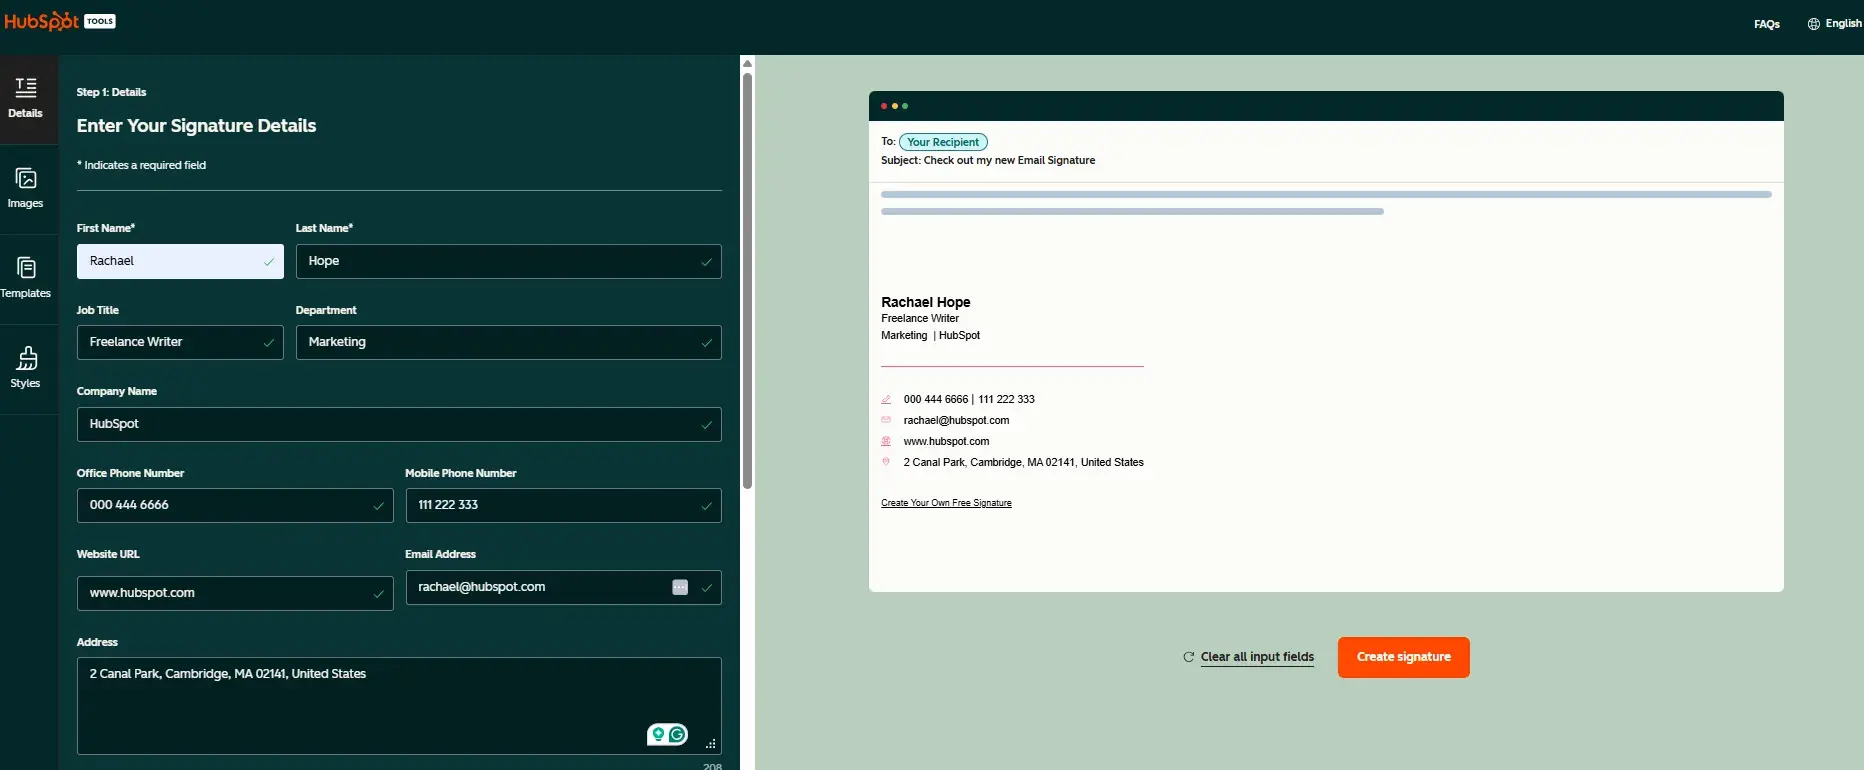
Task: Edit the First Name field containing Rachael
Action: coord(180,261)
